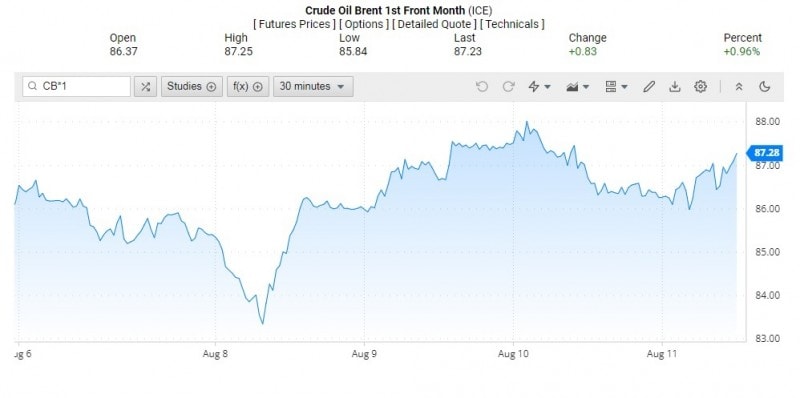Collapse the toolbar with double chevron

coord(739,87)
